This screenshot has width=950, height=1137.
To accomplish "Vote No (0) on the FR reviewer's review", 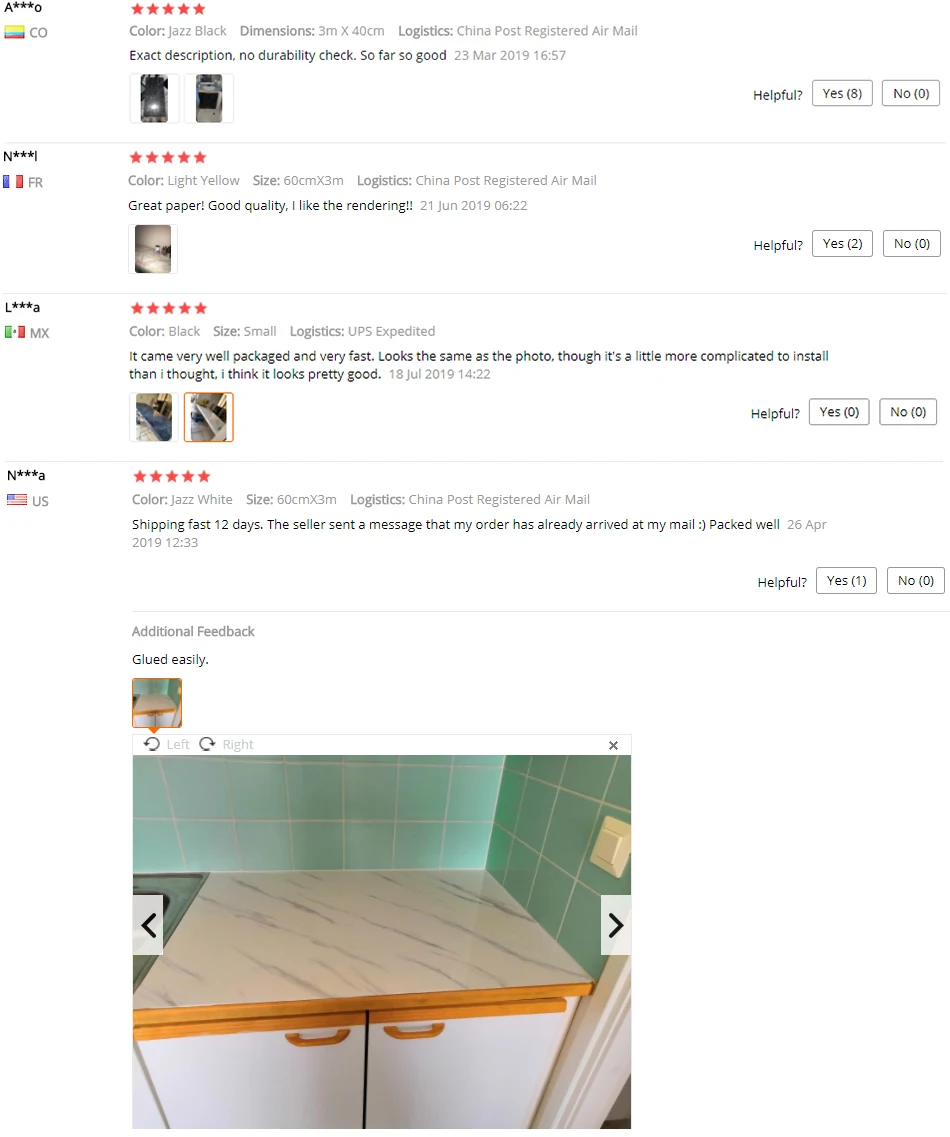I will point(912,244).
